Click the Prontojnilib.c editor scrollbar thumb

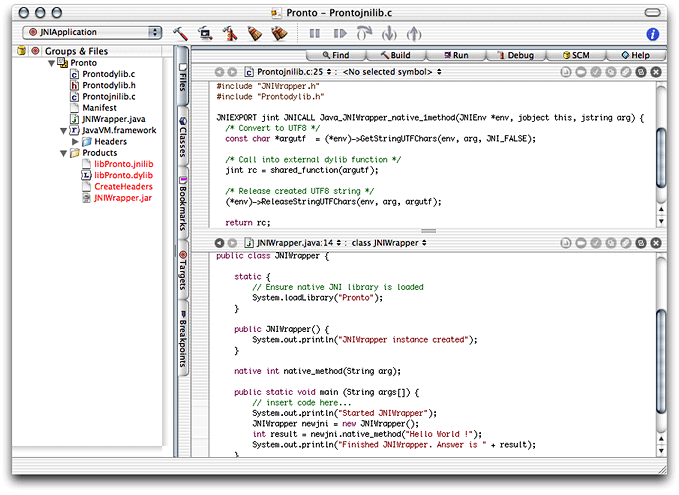coord(661,158)
